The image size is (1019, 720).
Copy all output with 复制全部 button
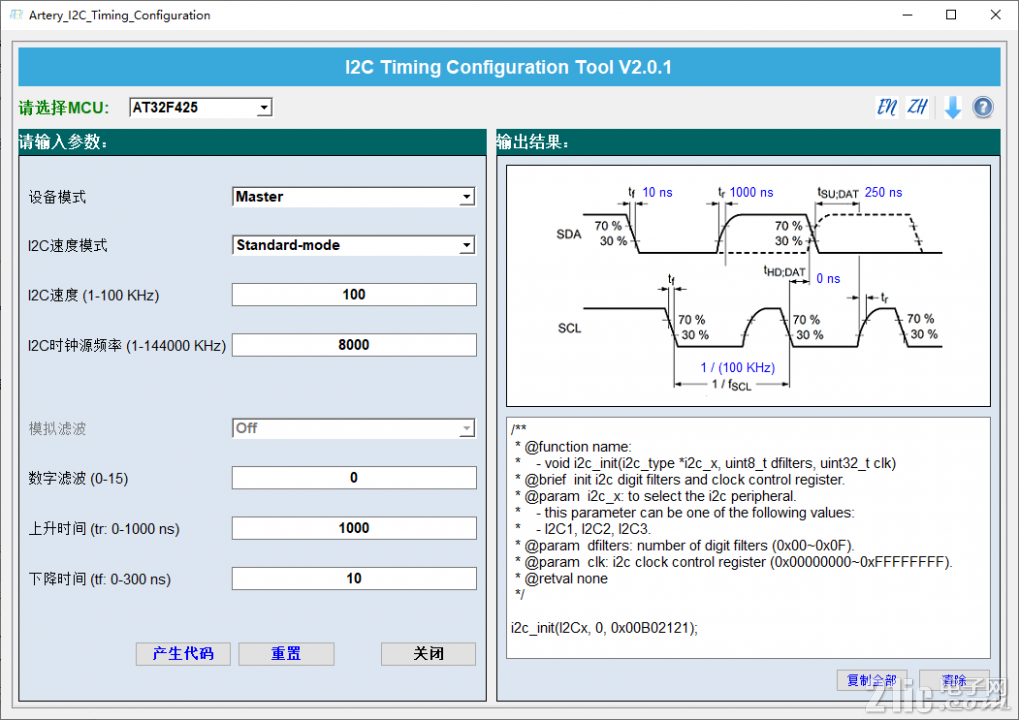[x=871, y=680]
